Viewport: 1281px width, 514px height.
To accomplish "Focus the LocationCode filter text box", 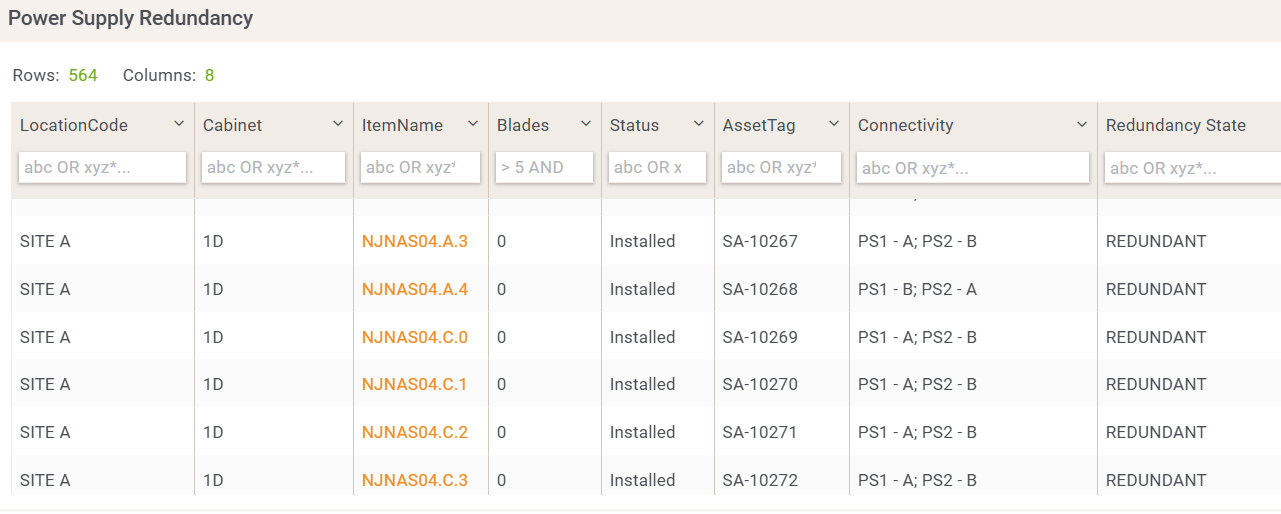I will (x=102, y=167).
